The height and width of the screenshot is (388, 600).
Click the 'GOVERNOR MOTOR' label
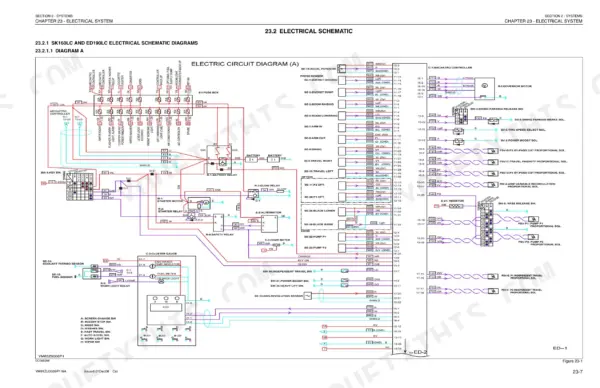click(515, 86)
